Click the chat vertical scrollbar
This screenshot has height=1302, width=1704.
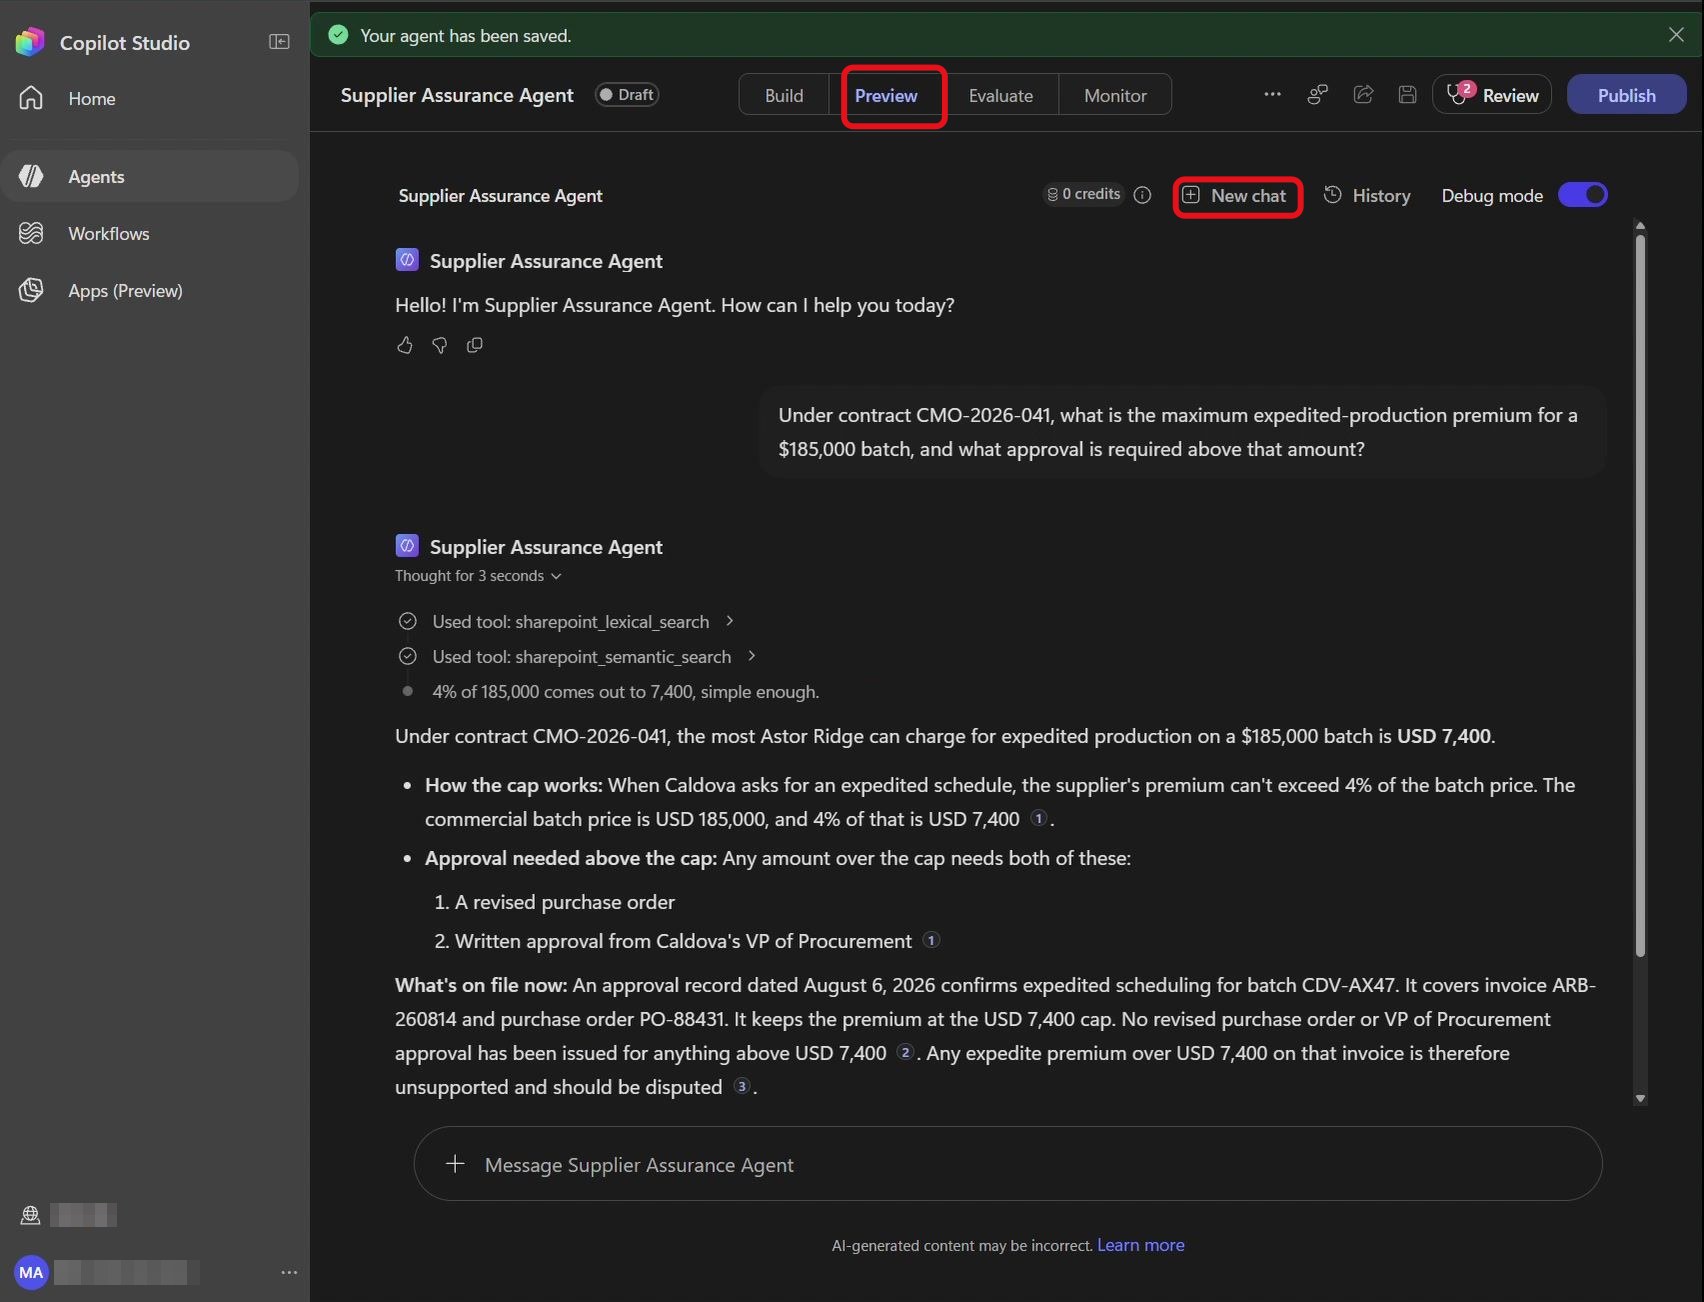click(1640, 595)
